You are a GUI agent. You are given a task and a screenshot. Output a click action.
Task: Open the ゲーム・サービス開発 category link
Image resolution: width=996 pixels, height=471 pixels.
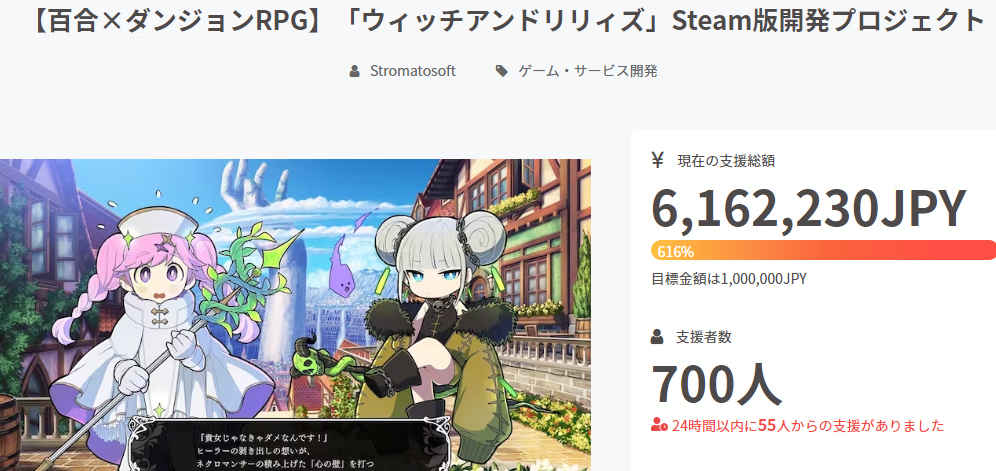588,71
